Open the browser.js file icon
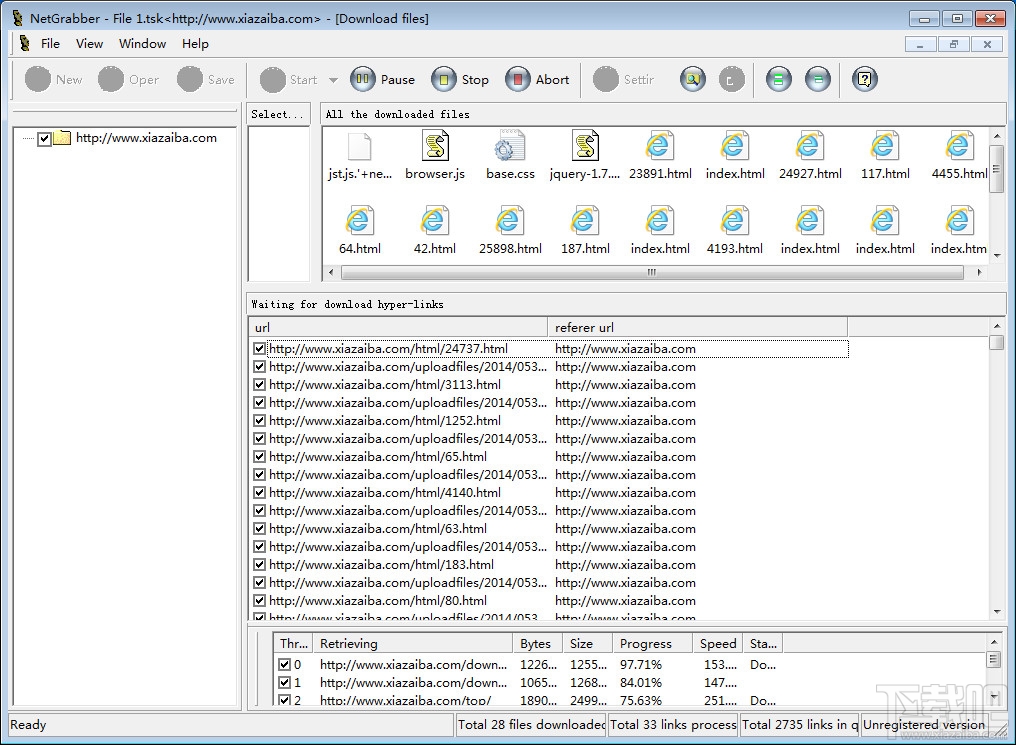This screenshot has width=1016, height=745. point(434,147)
